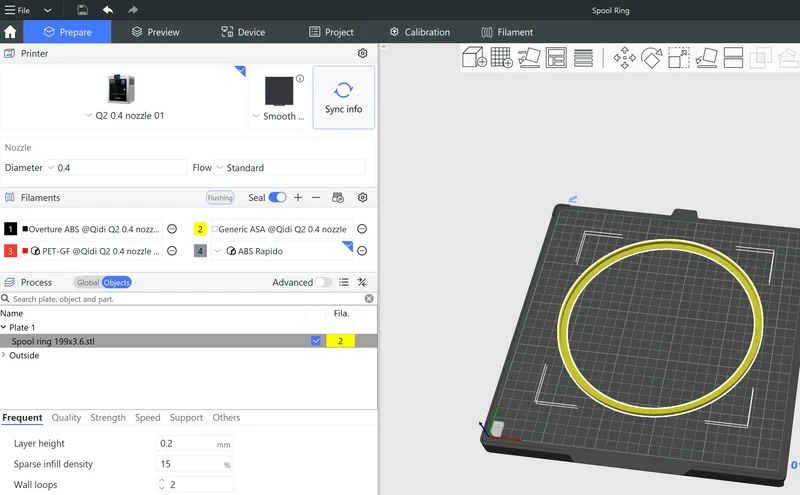Select the Scale tool icon
Viewport: 800px width, 495px height.
point(679,58)
